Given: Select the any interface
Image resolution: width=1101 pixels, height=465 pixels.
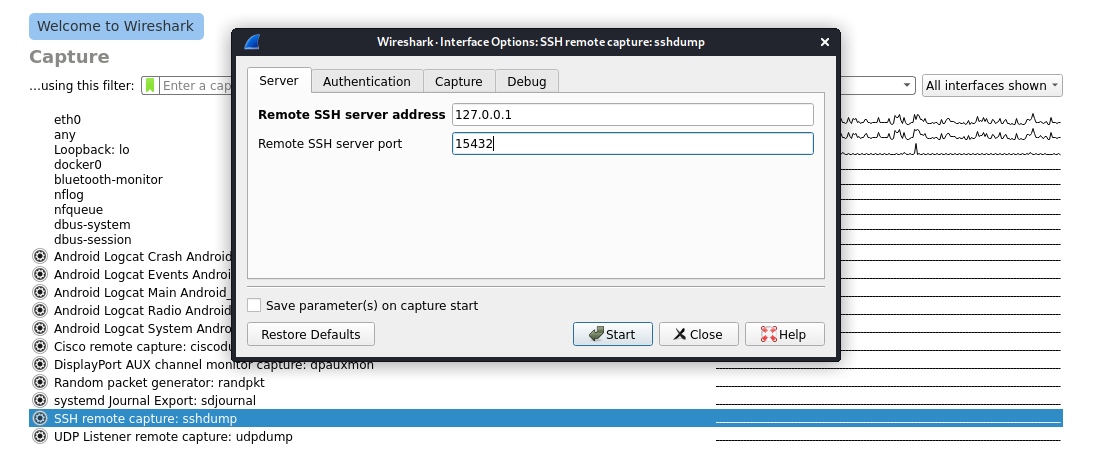Looking at the screenshot, I should click(65, 135).
